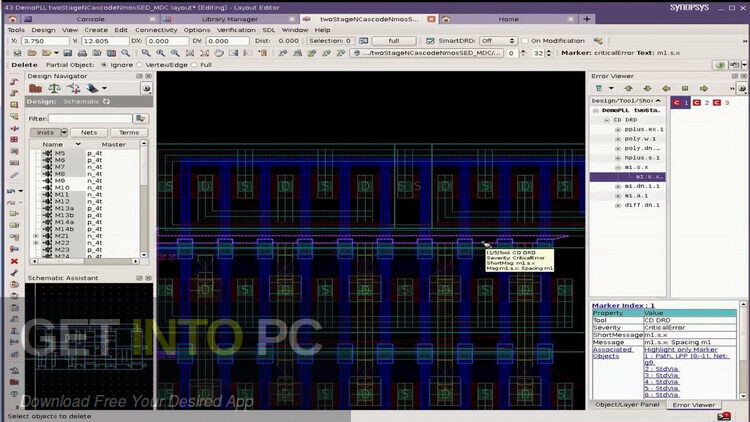Click the Schematic Assistant thumbnail view

(x=89, y=347)
